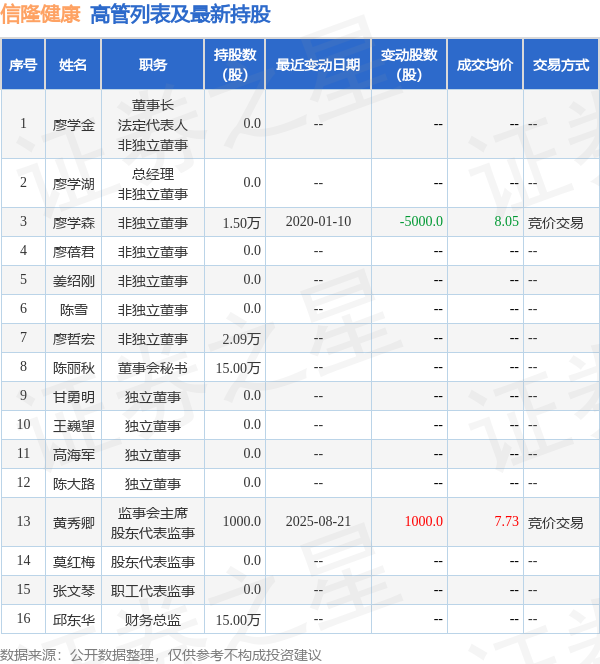The image size is (600, 664).
Task: Click the 监事会主席 股东代表监事 cell
Action: tap(152, 523)
